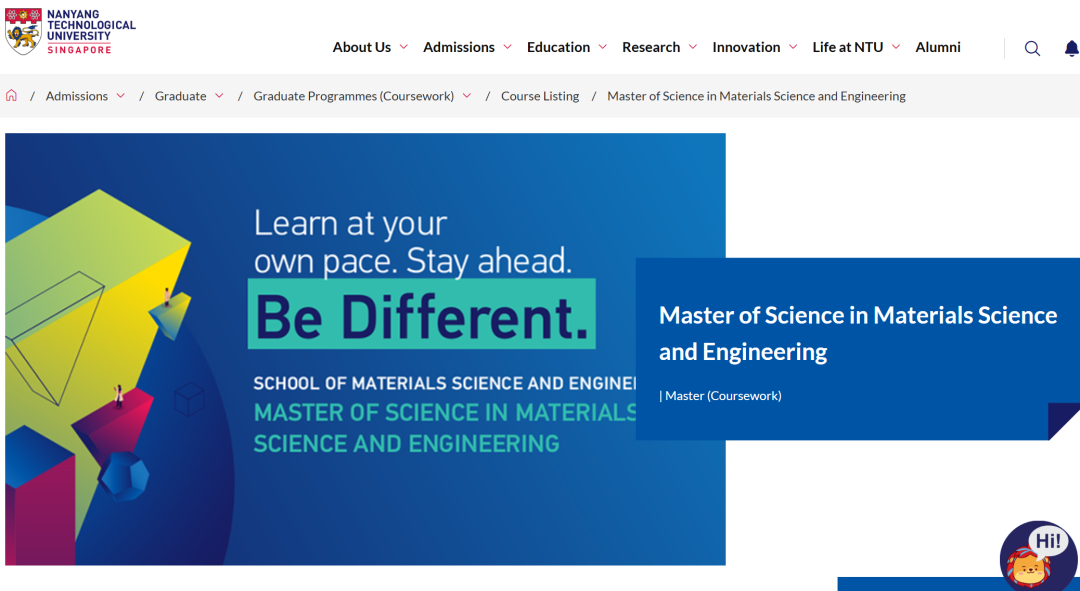The width and height of the screenshot is (1080, 591).
Task: Open the Hi! lion chatbot mascot
Action: pyautogui.click(x=1036, y=558)
